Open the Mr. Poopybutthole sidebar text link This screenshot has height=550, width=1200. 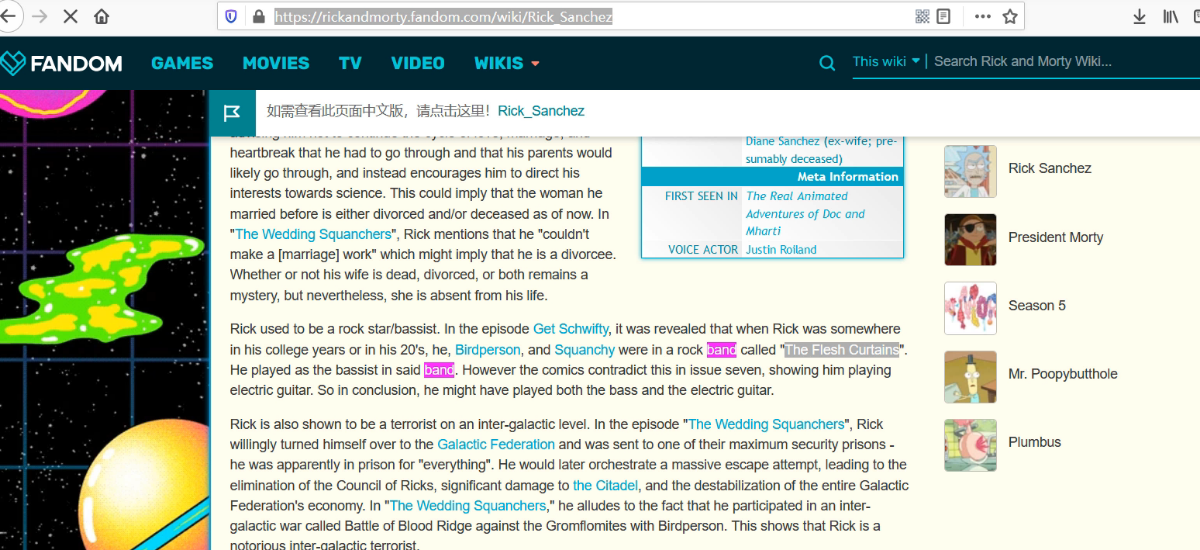(x=1063, y=374)
